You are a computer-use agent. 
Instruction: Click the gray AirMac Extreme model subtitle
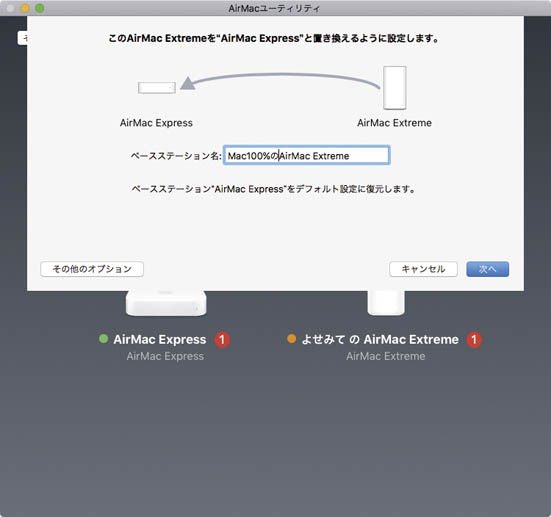[x=385, y=356]
